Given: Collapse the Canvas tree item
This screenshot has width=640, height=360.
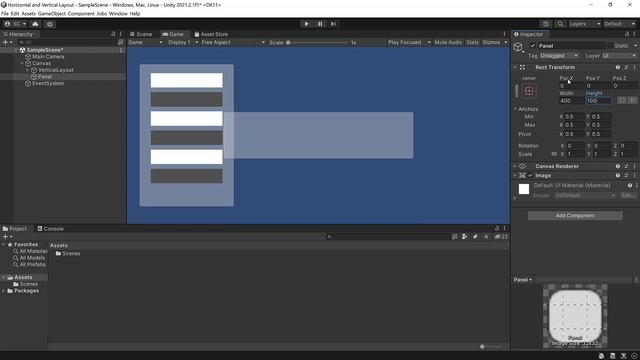Looking at the screenshot, I should (22, 63).
